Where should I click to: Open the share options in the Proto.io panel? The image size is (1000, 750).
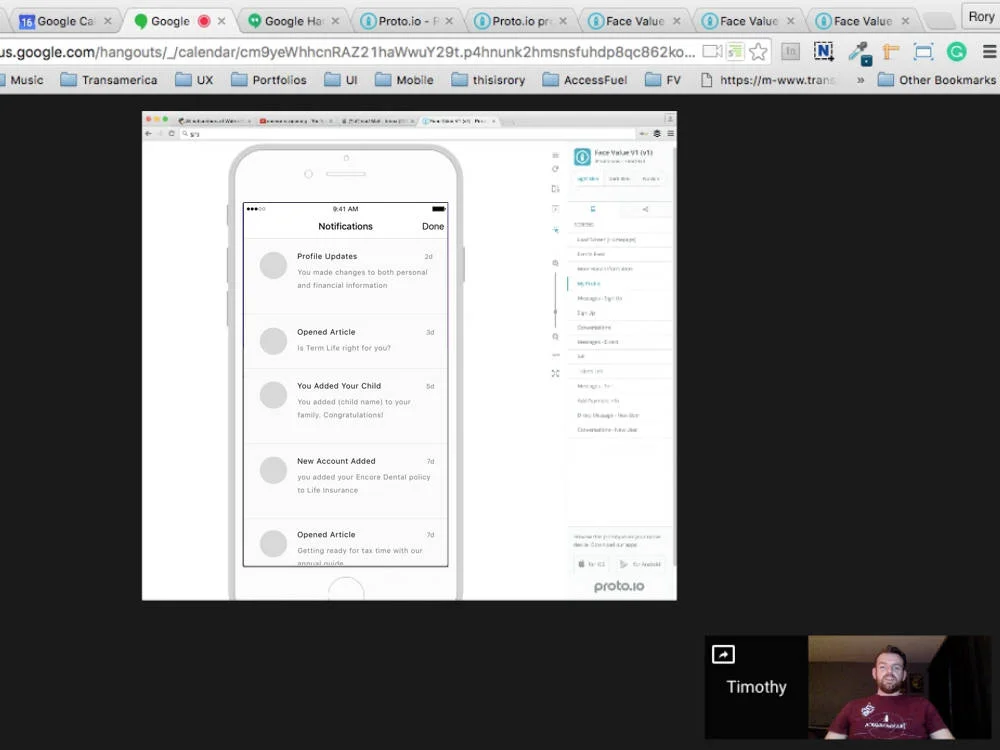point(645,208)
